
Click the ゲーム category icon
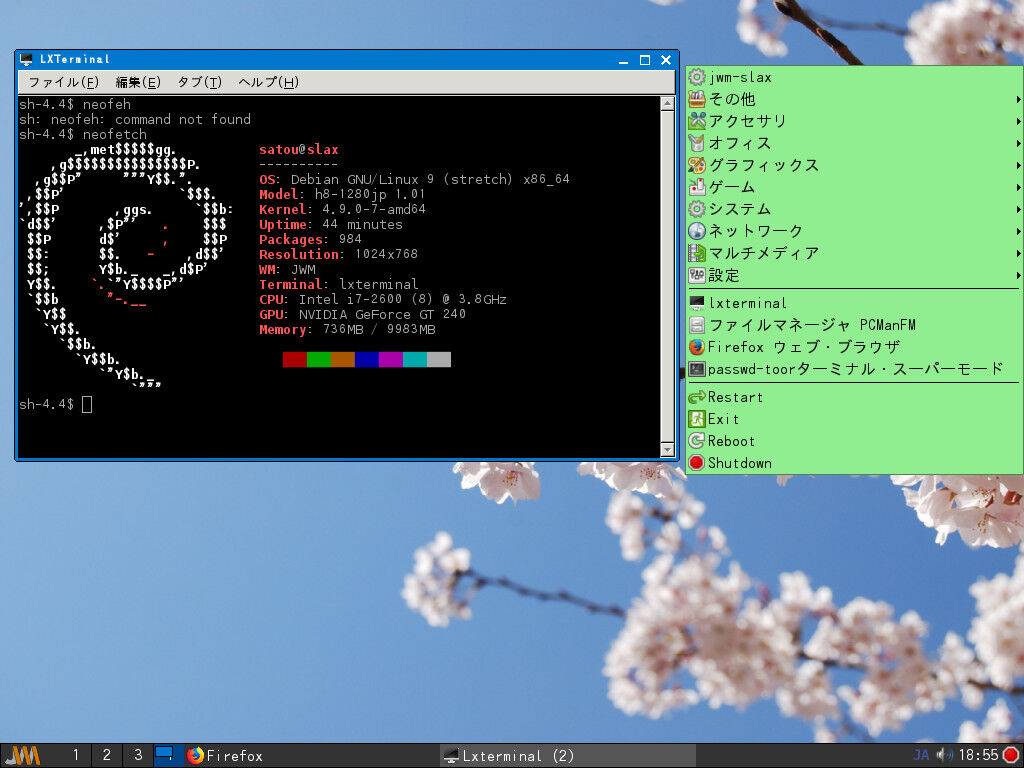(697, 187)
